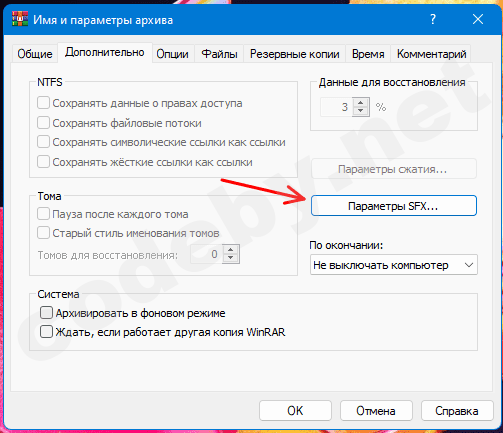The height and width of the screenshot is (433, 503).
Task: Switch to the Время tab
Action: click(x=368, y=54)
